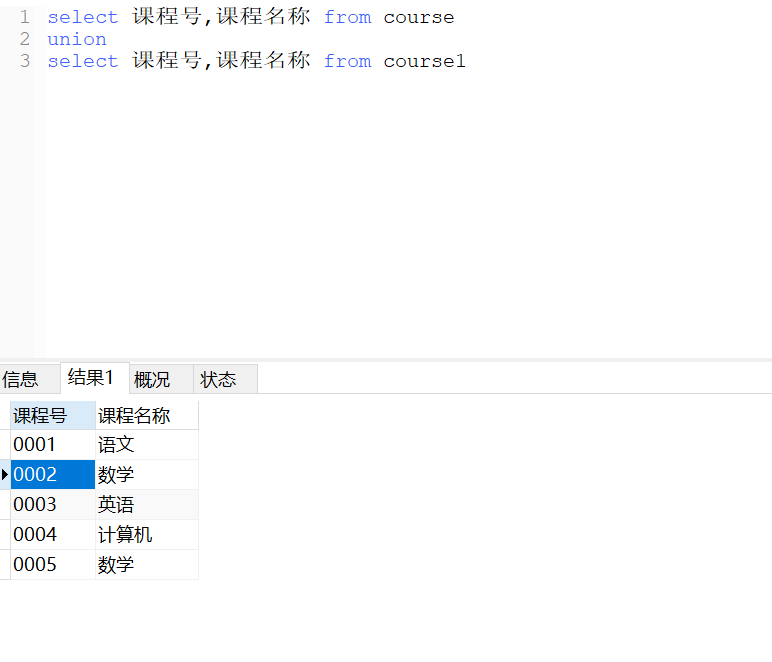772x662 pixels.
Task: Select cell 0001 in results
Action: click(53, 444)
